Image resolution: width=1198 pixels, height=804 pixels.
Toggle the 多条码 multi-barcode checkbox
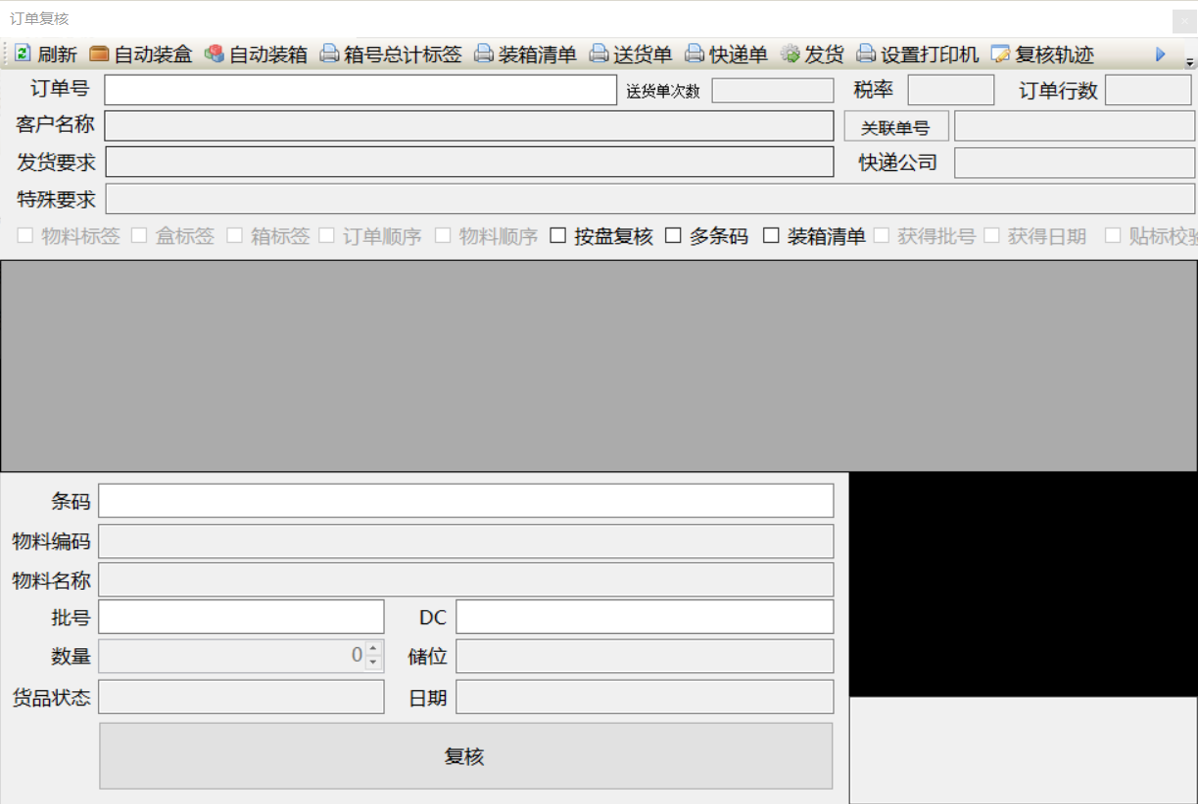coord(674,236)
